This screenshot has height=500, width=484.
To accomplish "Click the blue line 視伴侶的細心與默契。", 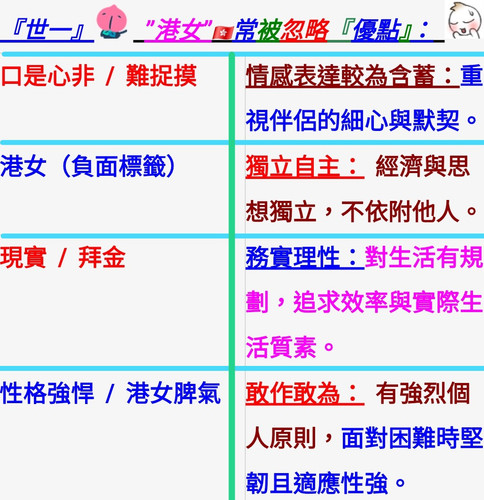I will 362,121.
